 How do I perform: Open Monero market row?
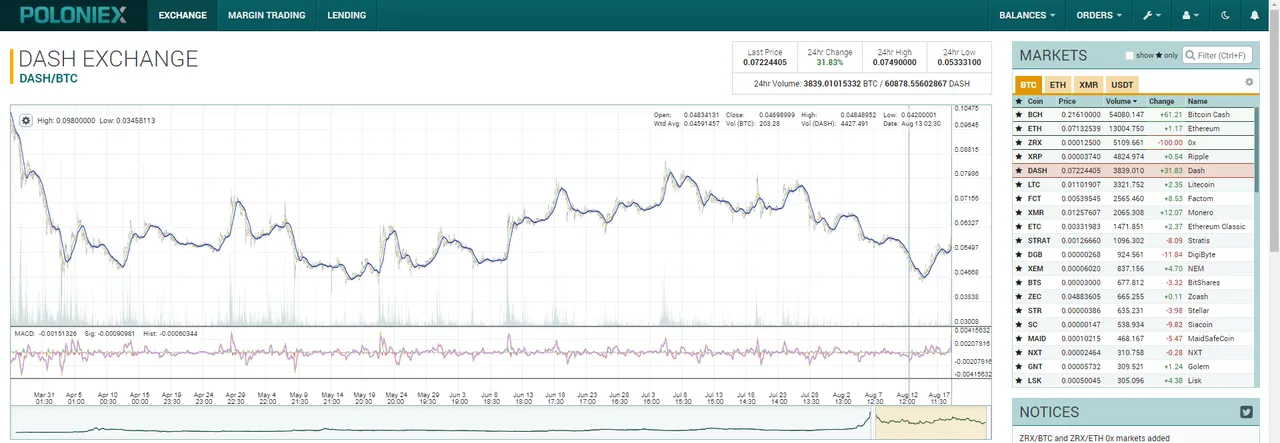pos(1135,213)
